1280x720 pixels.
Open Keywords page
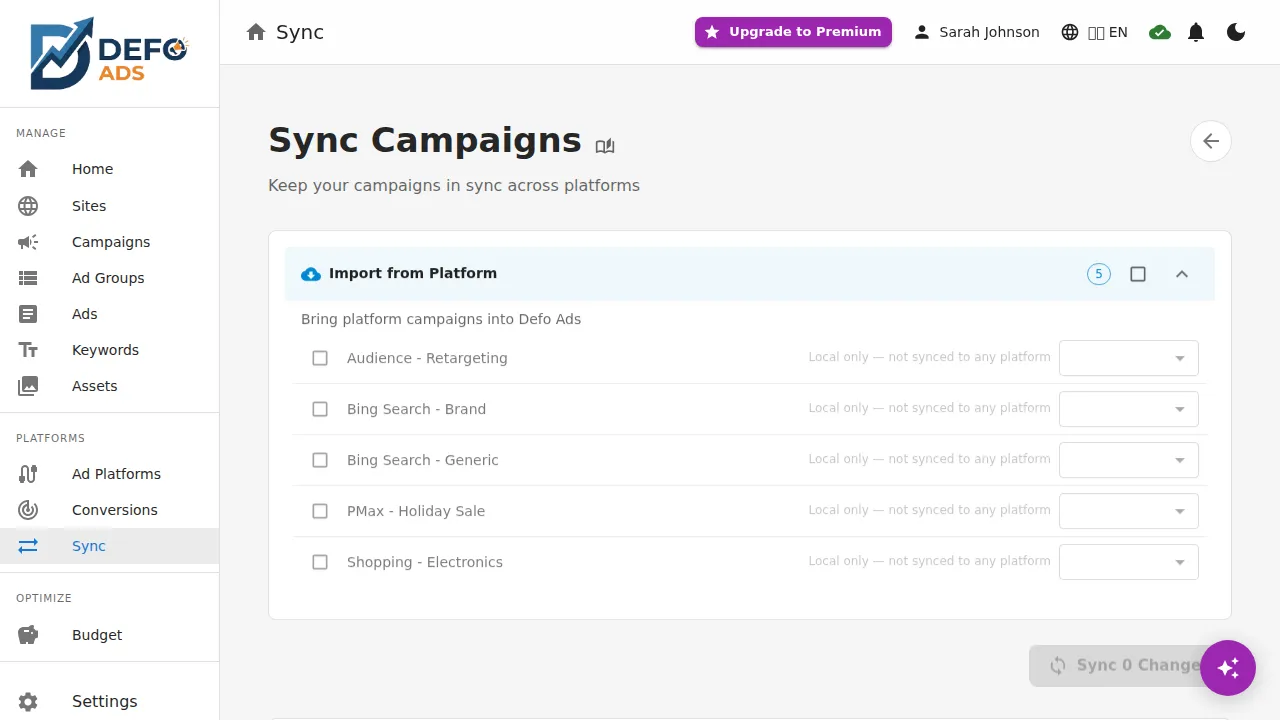[110, 350]
